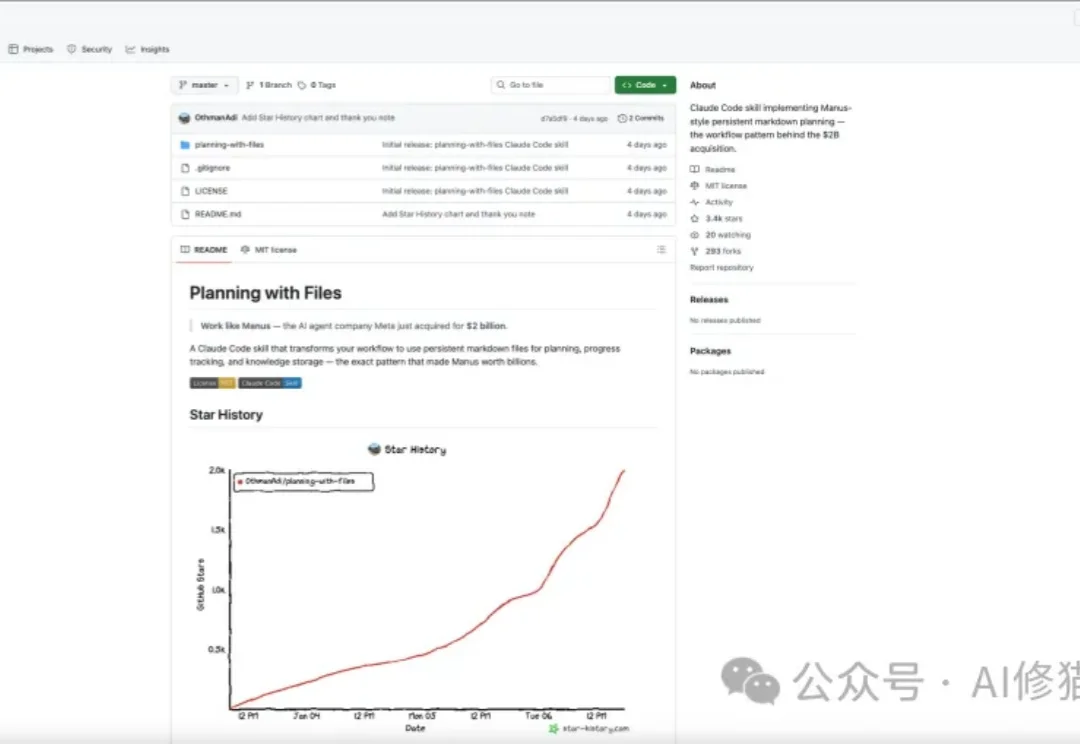This screenshot has height=744, width=1080.
Task: Open the README.md file
Action: [x=218, y=214]
